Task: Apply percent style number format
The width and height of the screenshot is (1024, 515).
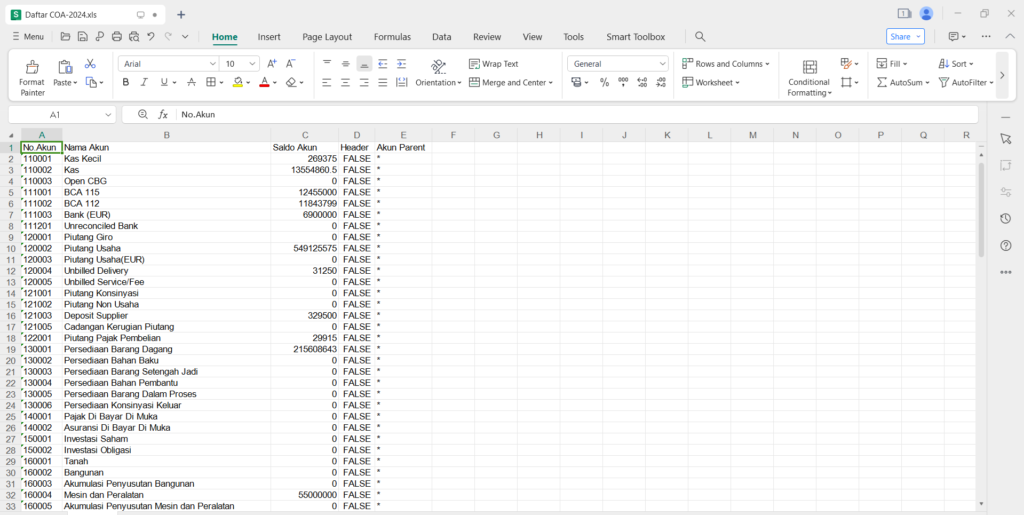Action: [604, 83]
